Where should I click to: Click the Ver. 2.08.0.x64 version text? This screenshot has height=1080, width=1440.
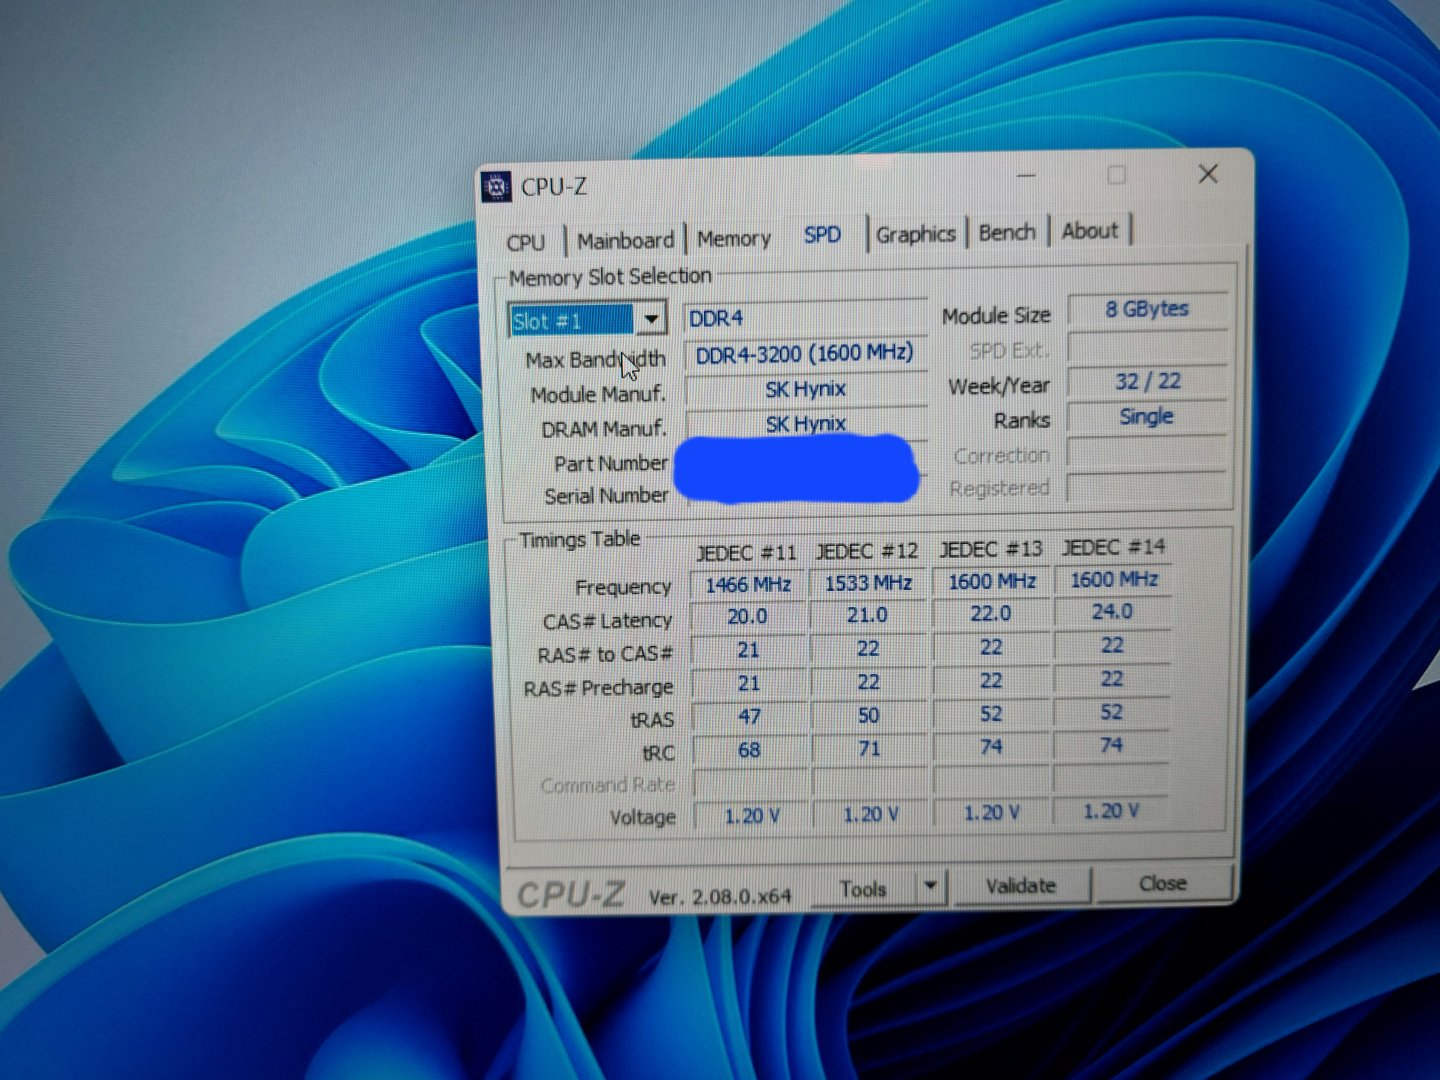coord(720,897)
